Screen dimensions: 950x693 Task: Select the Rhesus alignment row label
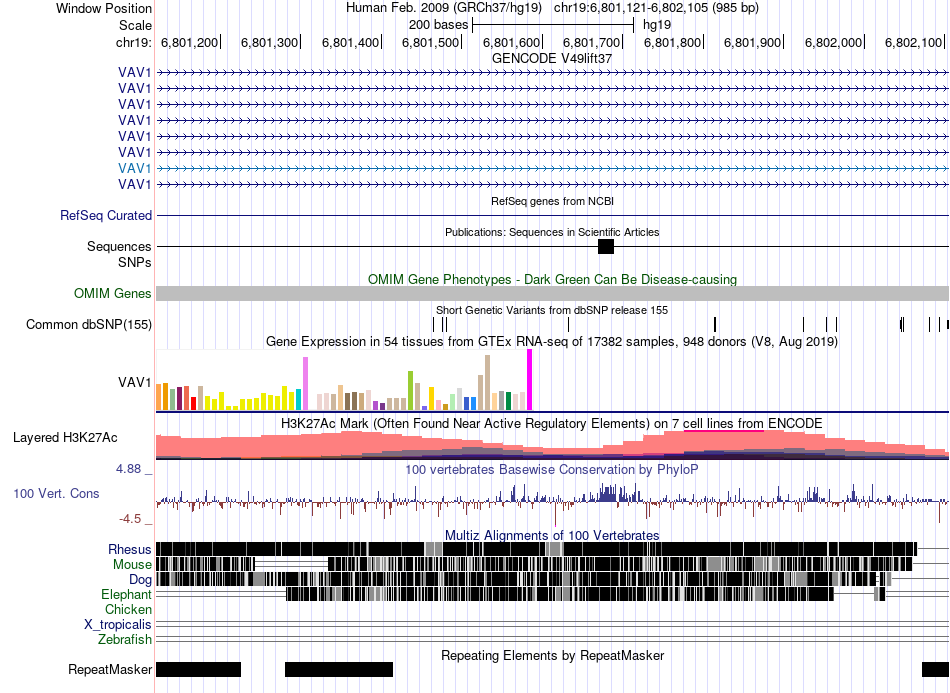point(130,549)
